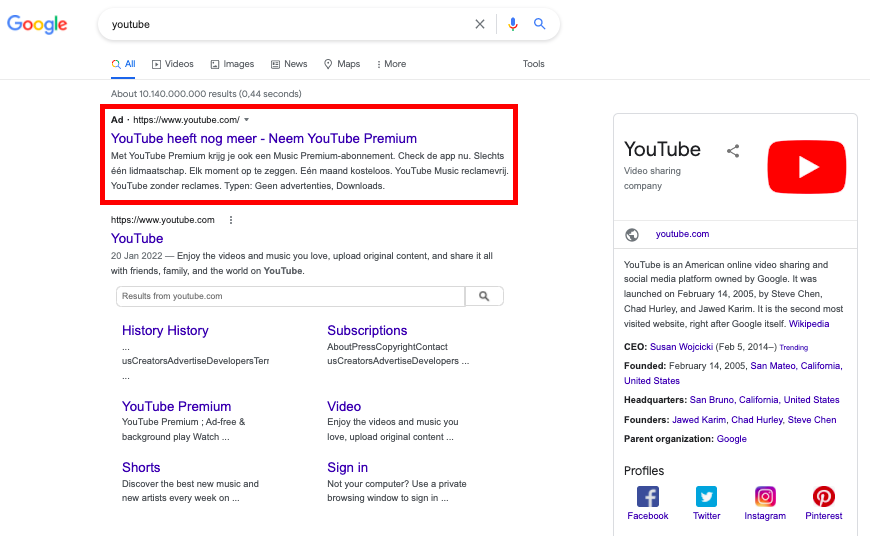Open YouTube's red play logo thumbnail
Viewport: 870px width, 536px height.
[807, 166]
